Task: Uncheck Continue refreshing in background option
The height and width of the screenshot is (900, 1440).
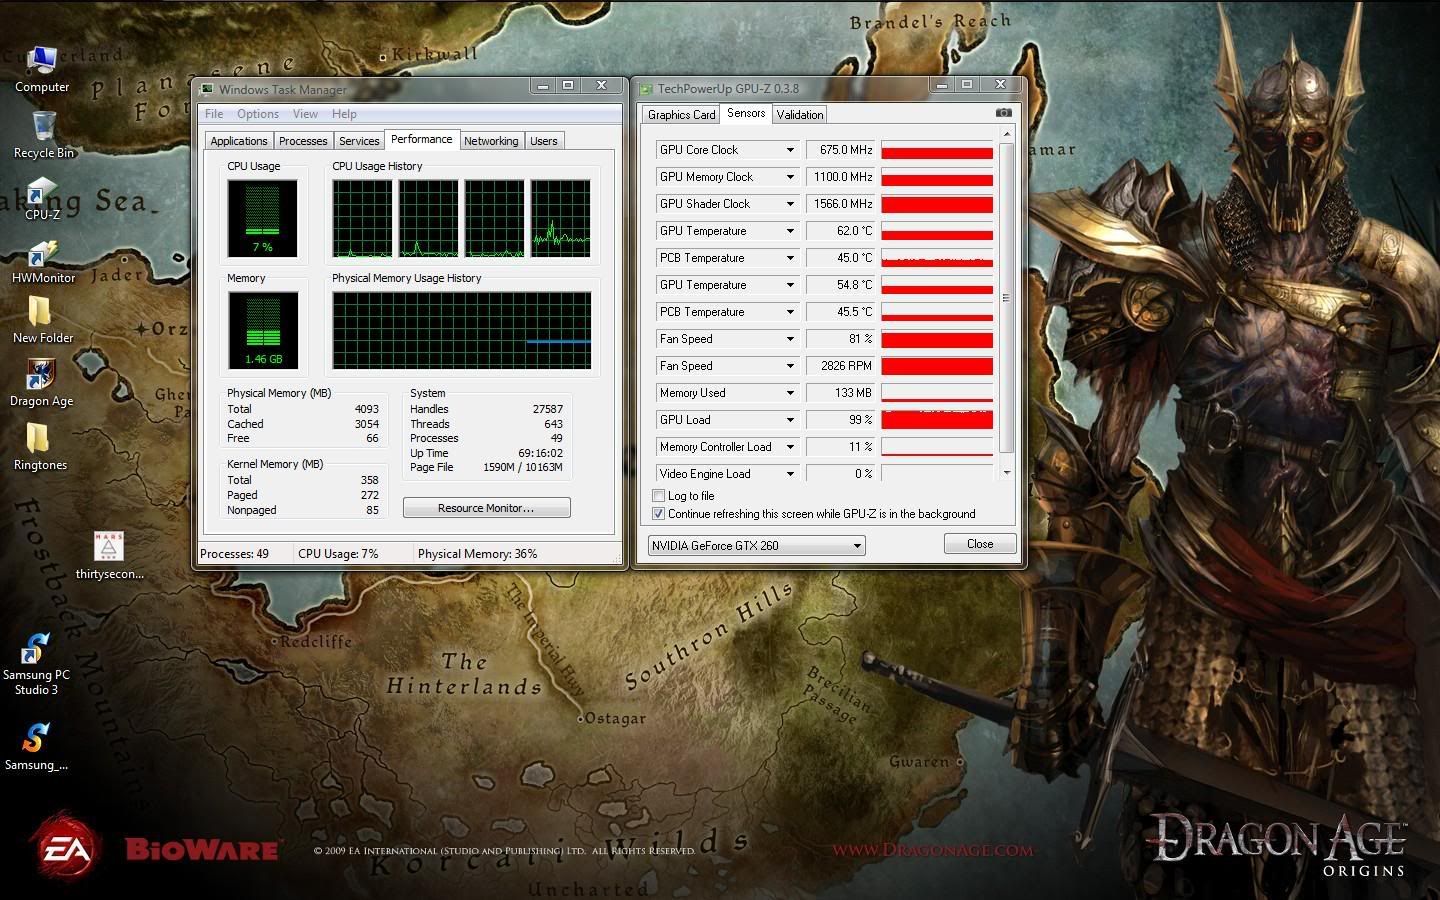Action: pyautogui.click(x=658, y=514)
